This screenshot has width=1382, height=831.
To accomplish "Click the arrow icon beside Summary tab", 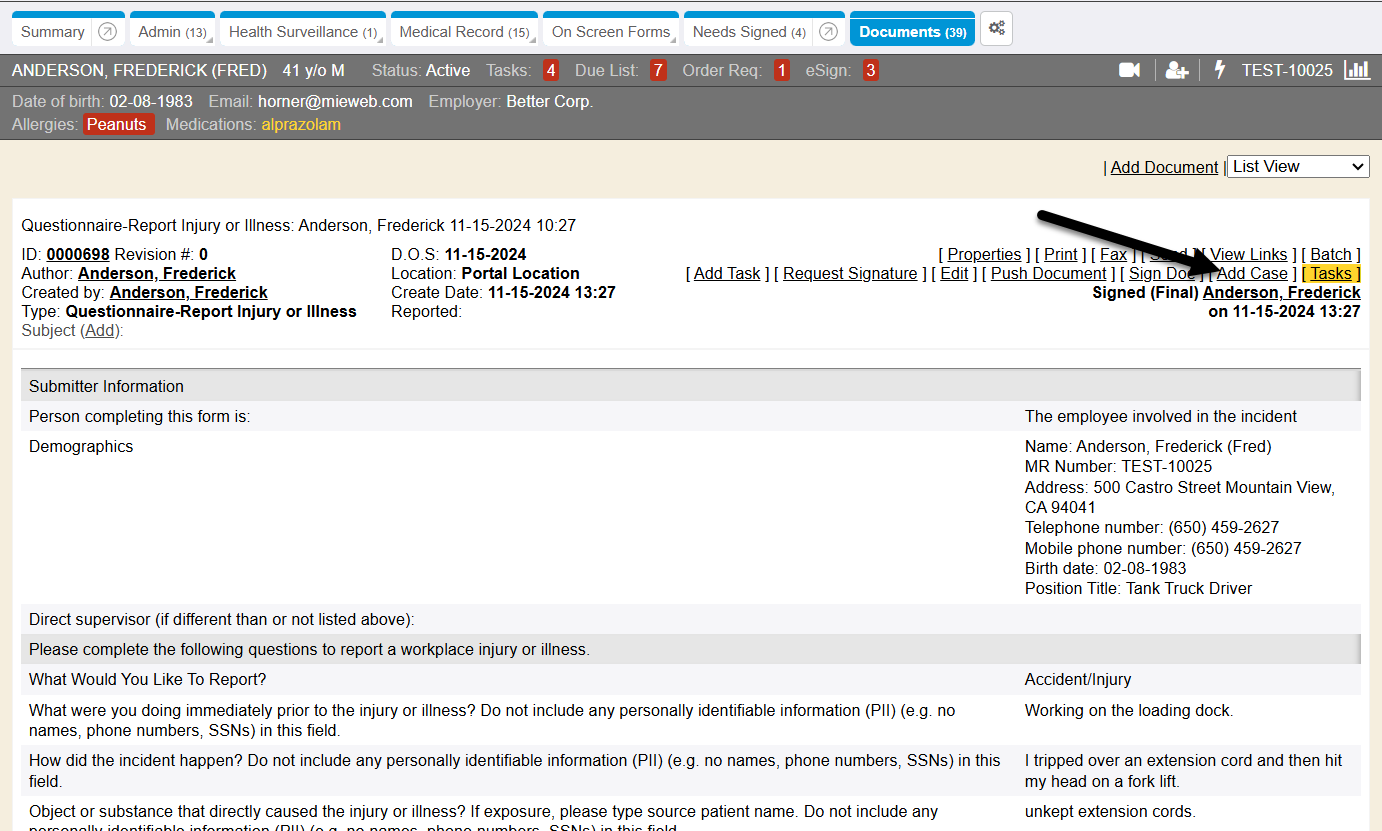I will click(x=107, y=32).
